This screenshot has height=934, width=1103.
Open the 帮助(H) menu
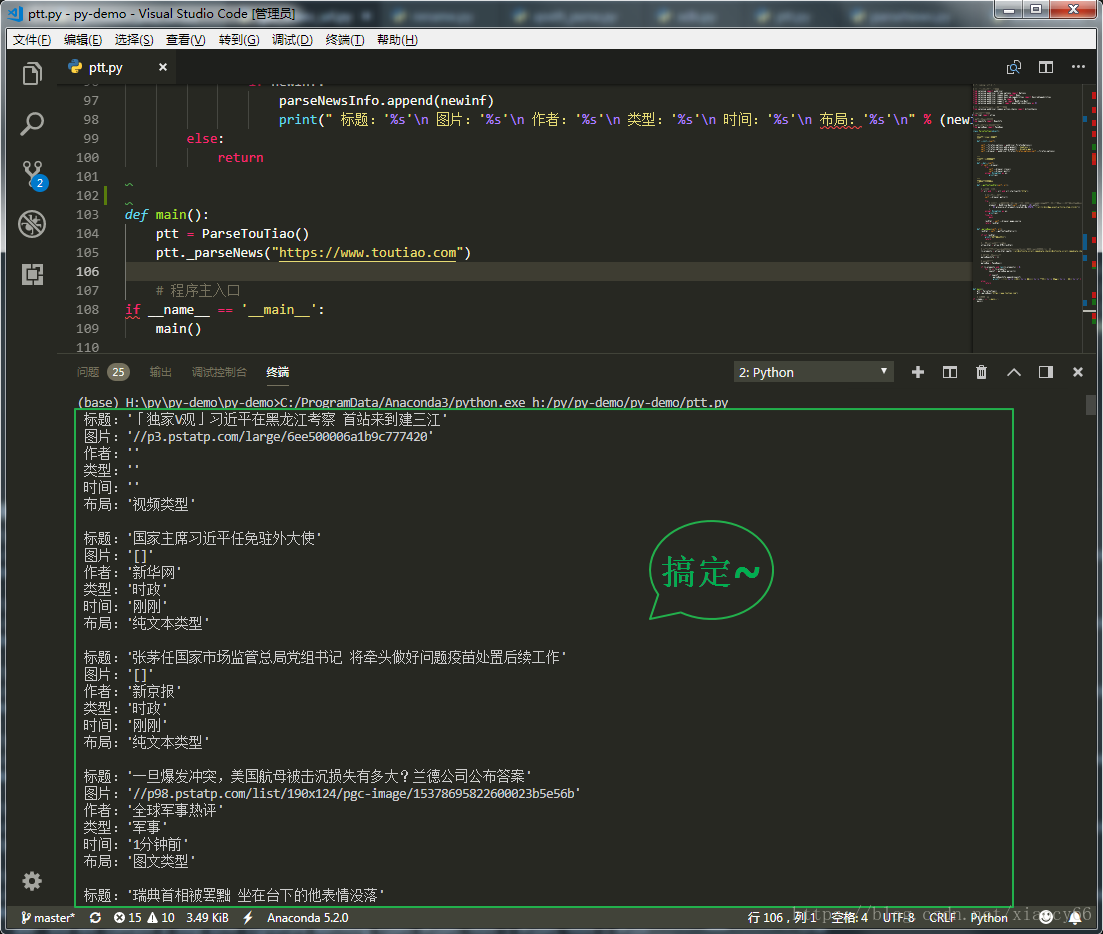click(397, 39)
